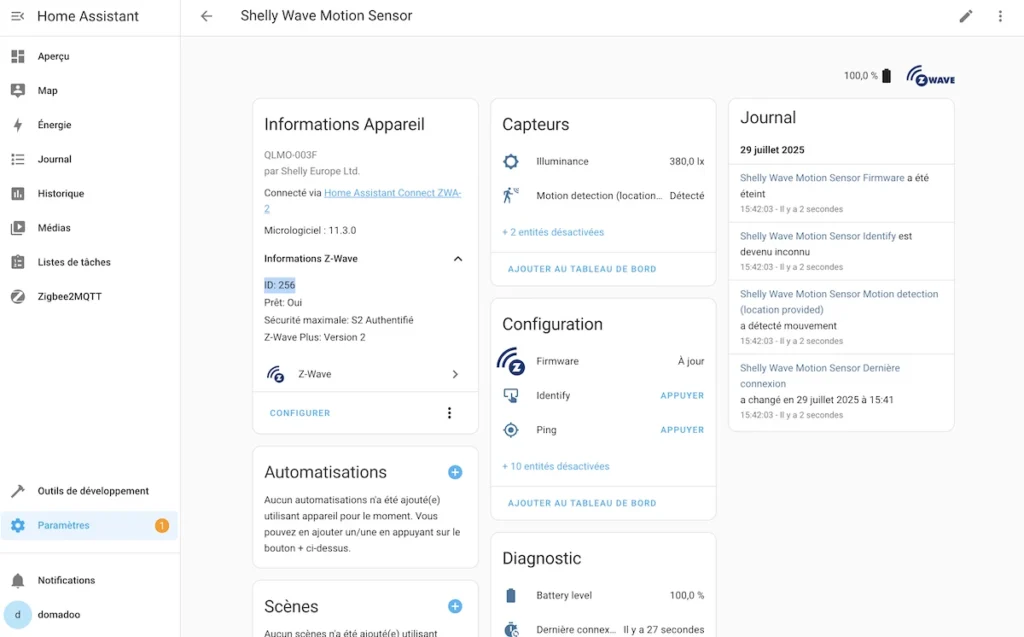Click the Battery level diagnostic icon
The height and width of the screenshot is (637, 1024).
pos(511,595)
